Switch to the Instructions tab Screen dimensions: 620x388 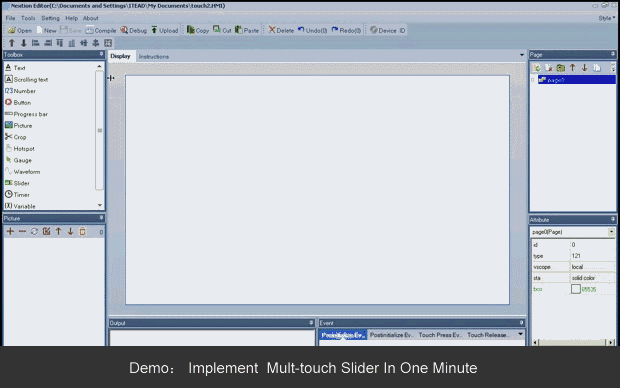point(154,57)
